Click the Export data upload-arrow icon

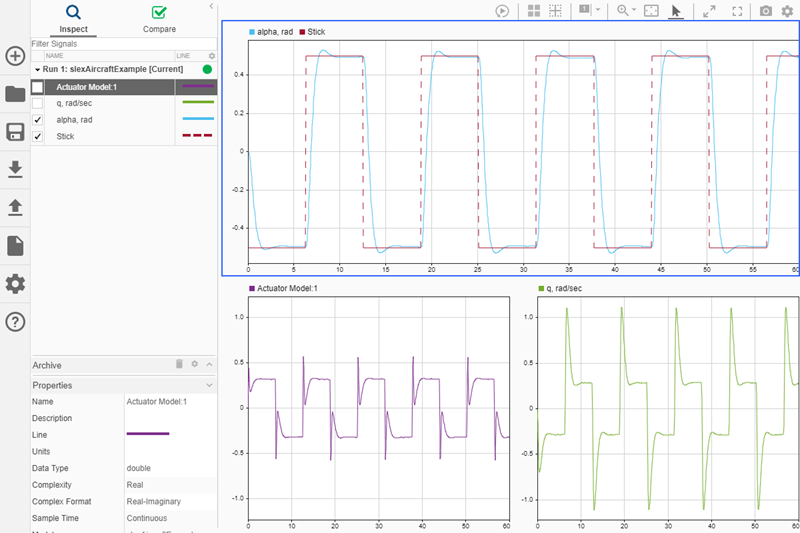[15, 207]
